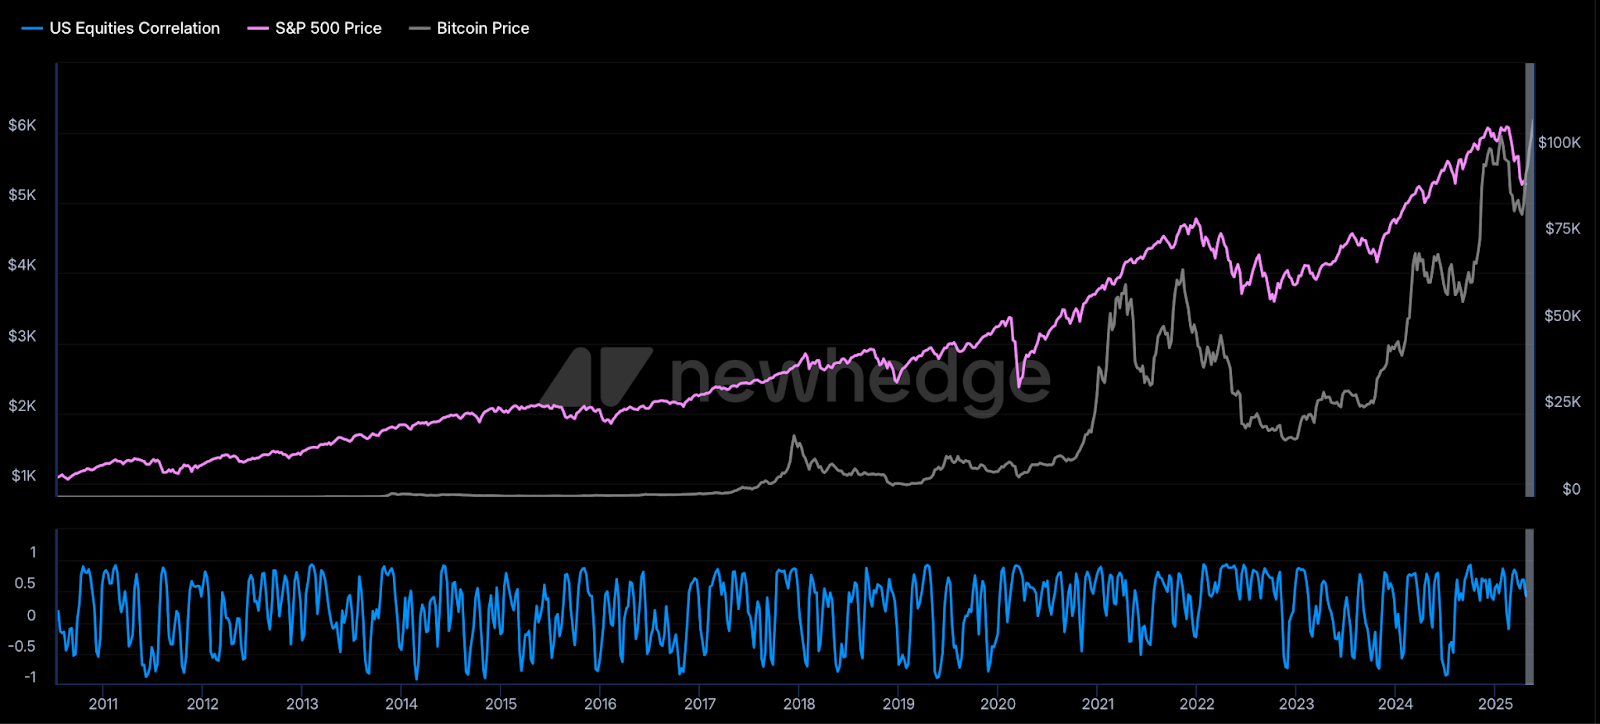Click the $2K label on the S&P axis
The height and width of the screenshot is (724, 1600).
pyautogui.click(x=22, y=406)
